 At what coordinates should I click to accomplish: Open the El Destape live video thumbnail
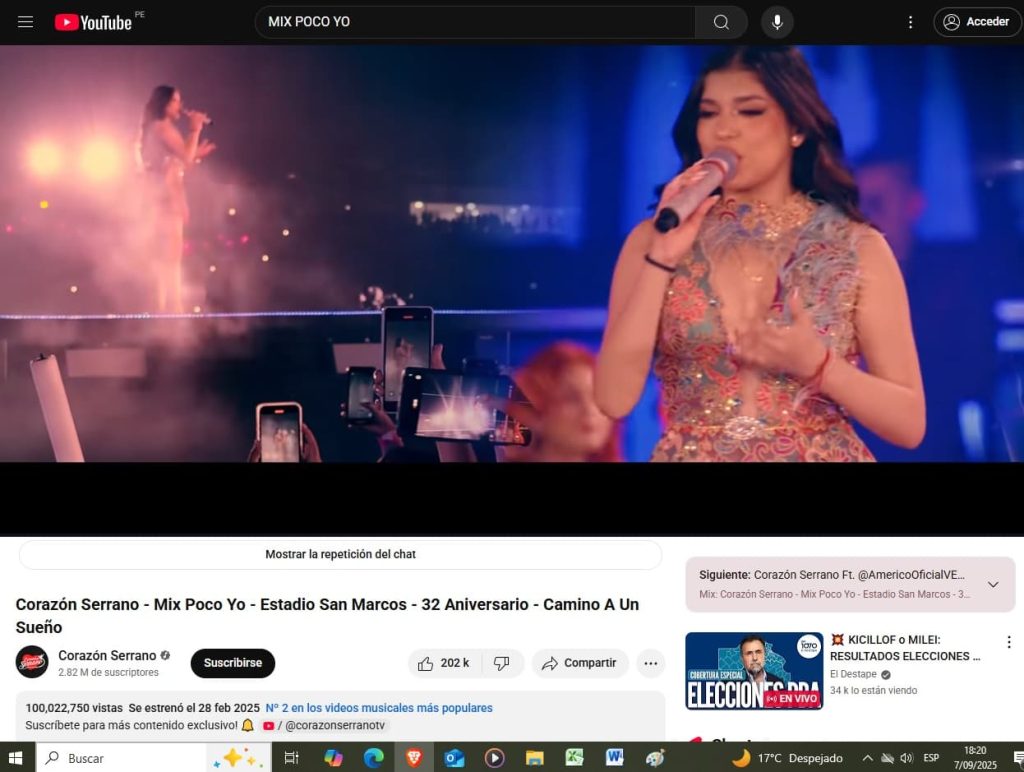tap(754, 671)
